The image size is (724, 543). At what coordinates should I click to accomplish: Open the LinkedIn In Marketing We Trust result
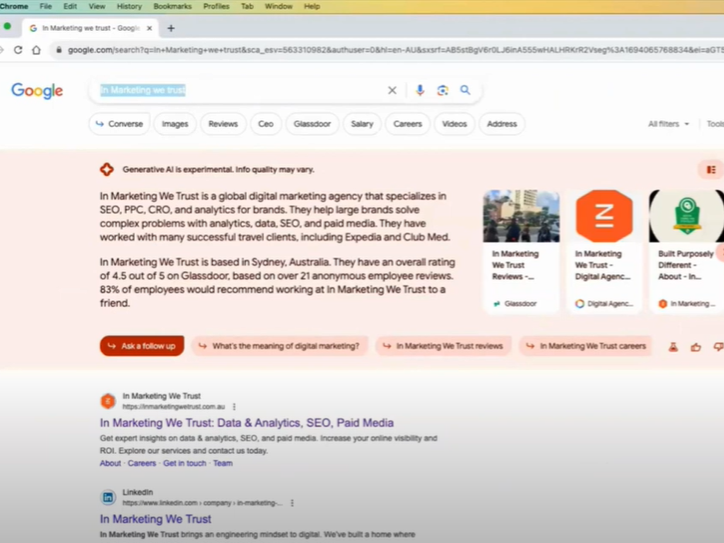pos(156,519)
